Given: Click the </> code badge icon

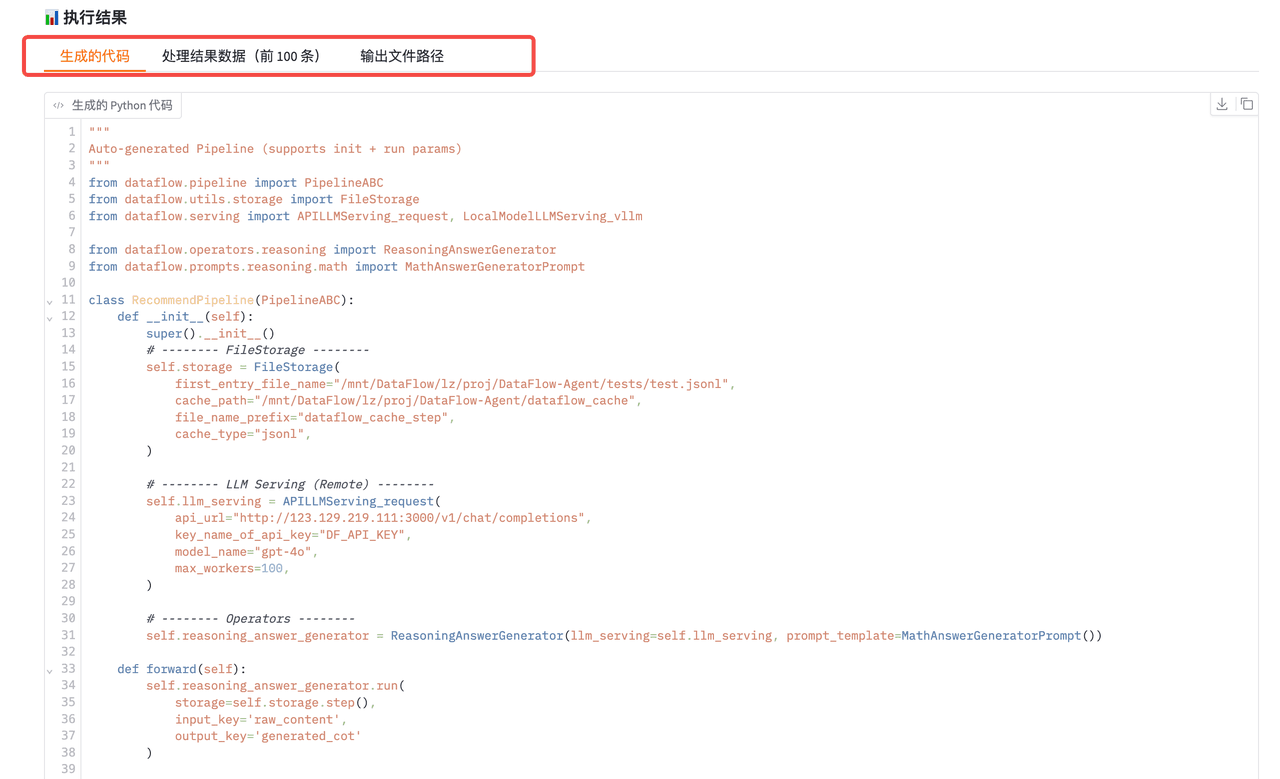Looking at the screenshot, I should pyautogui.click(x=59, y=104).
